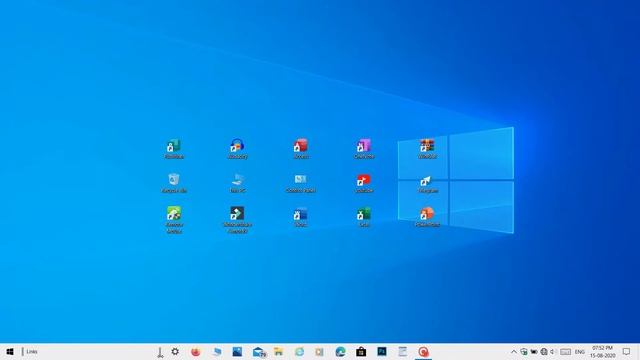Launch Photoshop from the taskbar
This screenshot has height=360, width=640.
[382, 351]
